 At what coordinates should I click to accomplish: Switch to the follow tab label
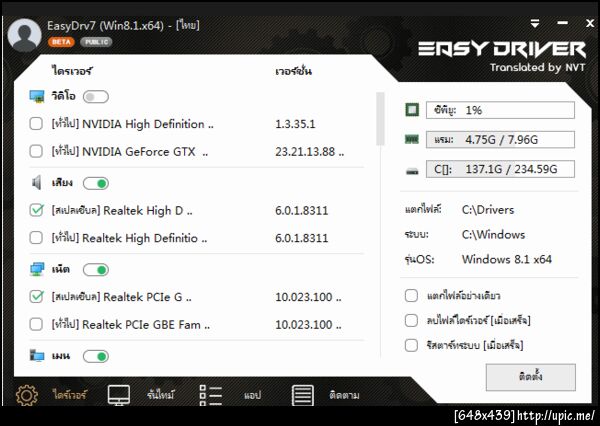pos(344,395)
